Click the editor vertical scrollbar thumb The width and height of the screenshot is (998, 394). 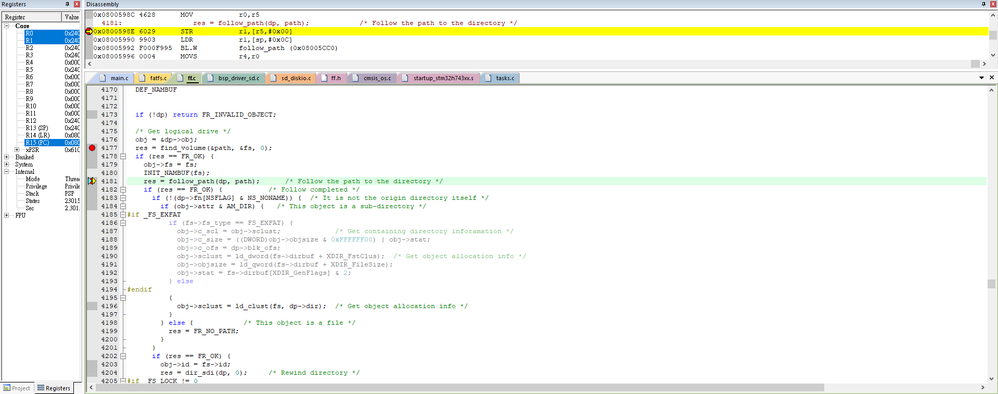click(x=992, y=284)
